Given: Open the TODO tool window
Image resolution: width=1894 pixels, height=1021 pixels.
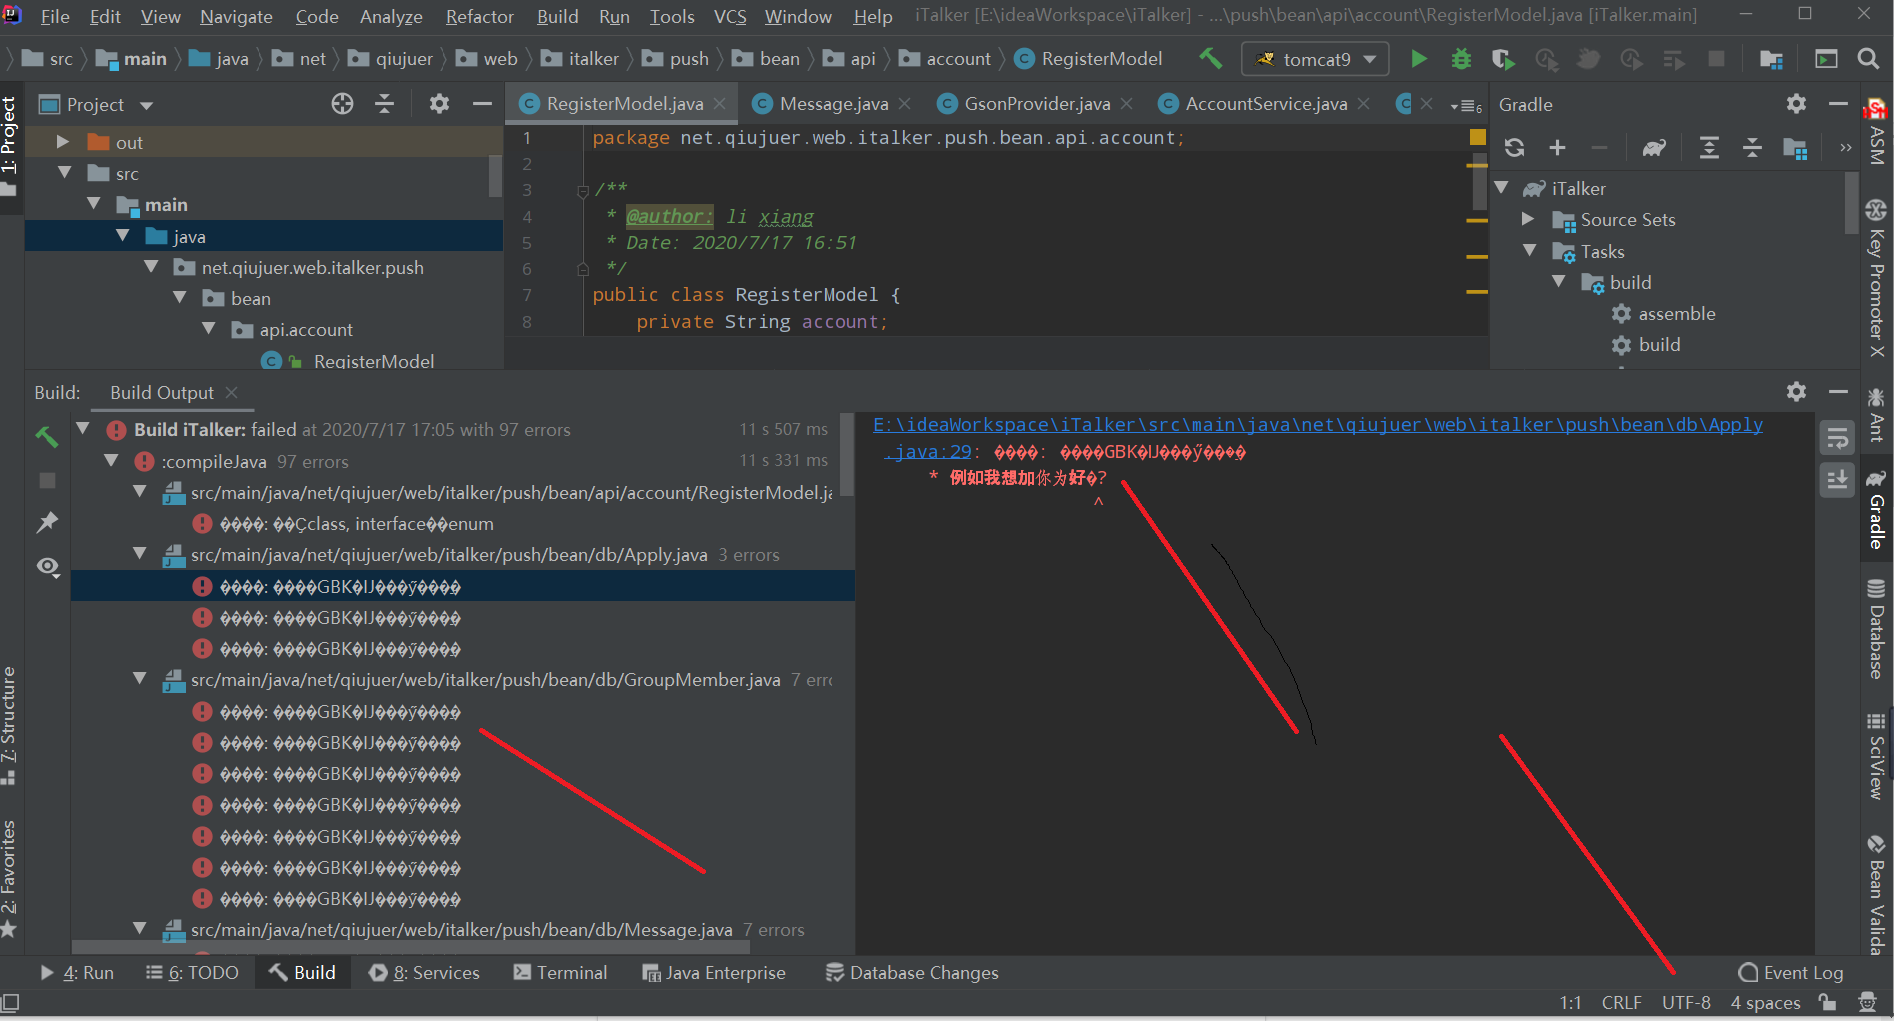Looking at the screenshot, I should tap(191, 972).
